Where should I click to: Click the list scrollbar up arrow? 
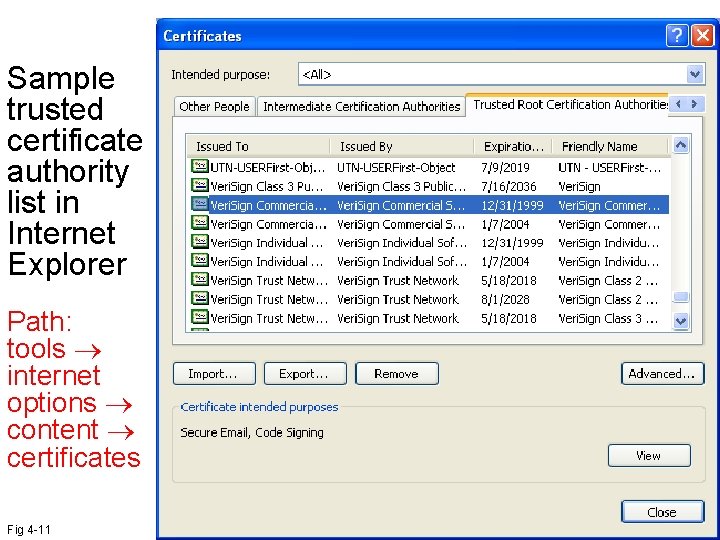tap(681, 145)
